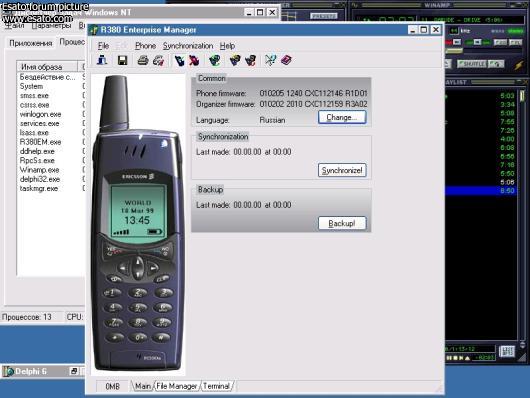Click the green globe synchronize toolbar icon
The width and height of the screenshot is (530, 398).
[x=215, y=61]
